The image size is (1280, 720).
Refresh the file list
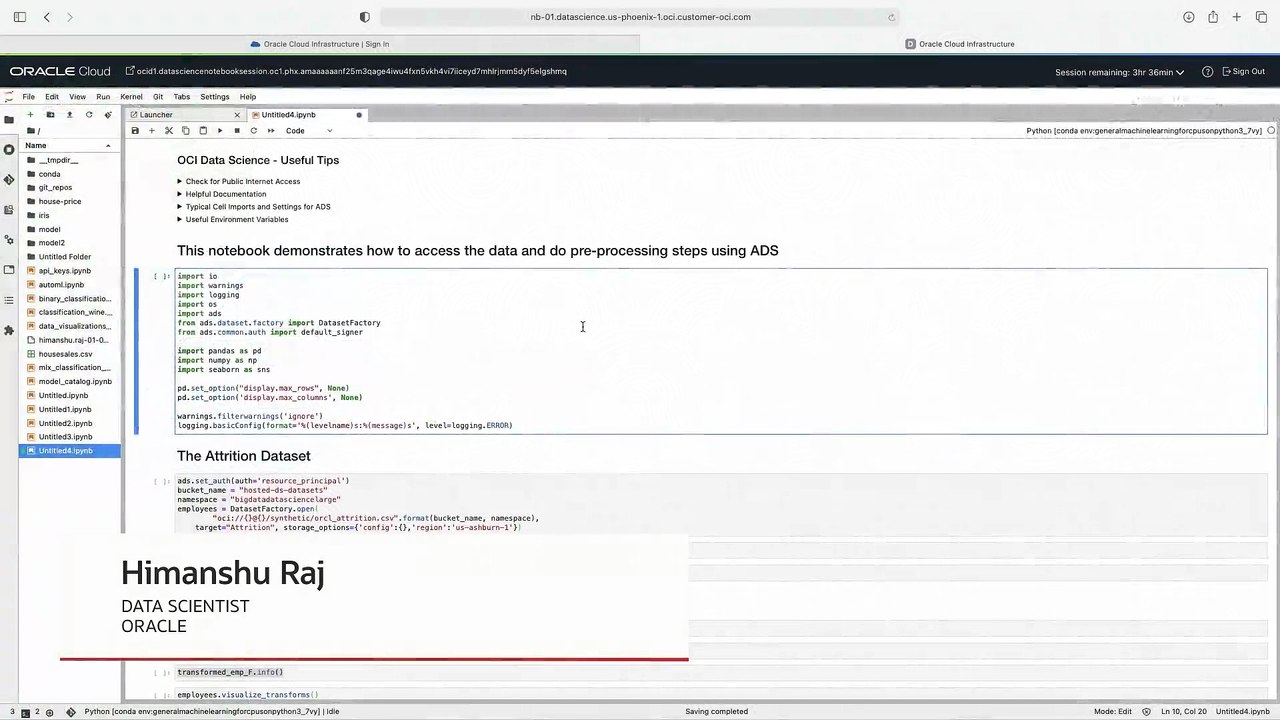point(89,115)
